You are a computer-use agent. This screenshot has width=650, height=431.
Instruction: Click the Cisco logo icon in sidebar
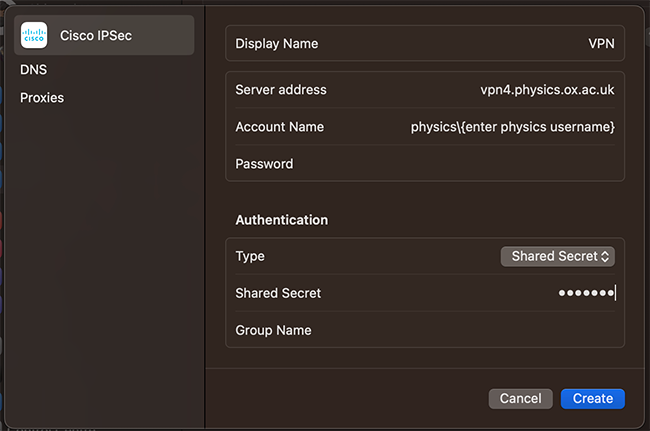click(34, 36)
